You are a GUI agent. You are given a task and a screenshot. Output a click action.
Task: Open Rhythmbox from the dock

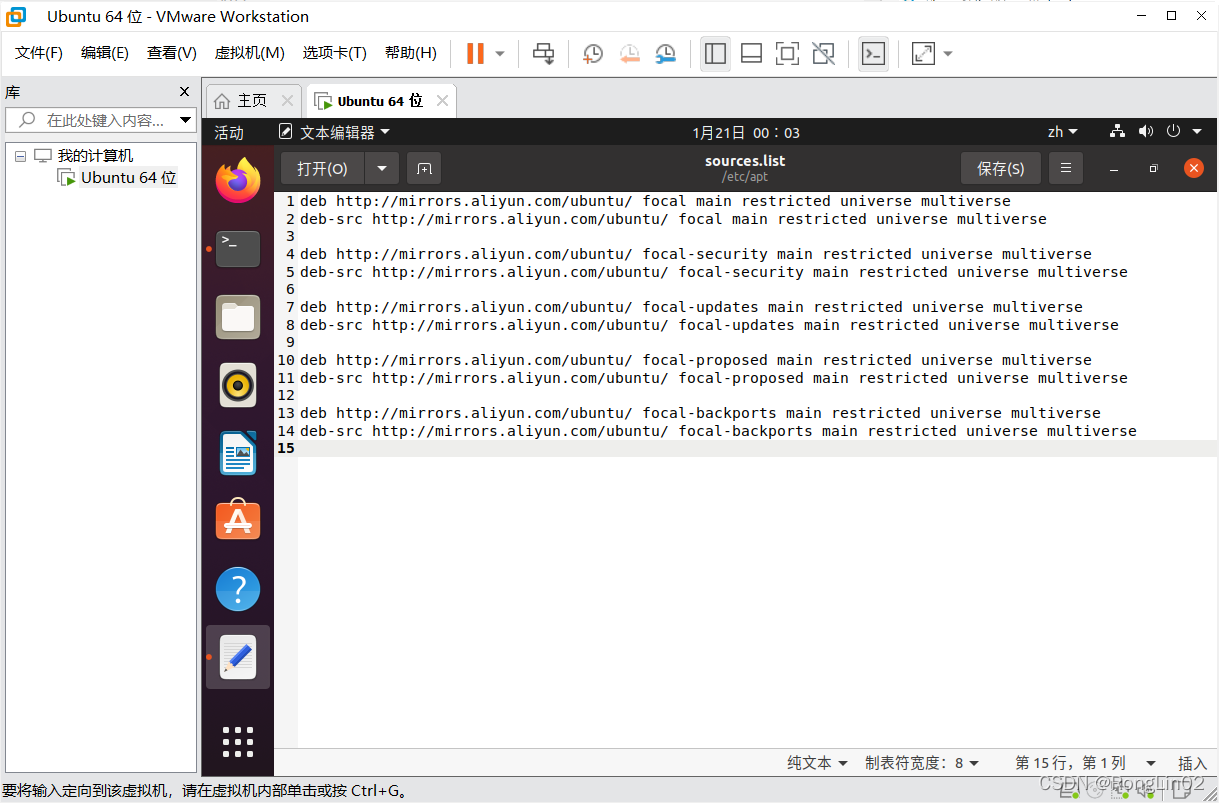coord(238,385)
